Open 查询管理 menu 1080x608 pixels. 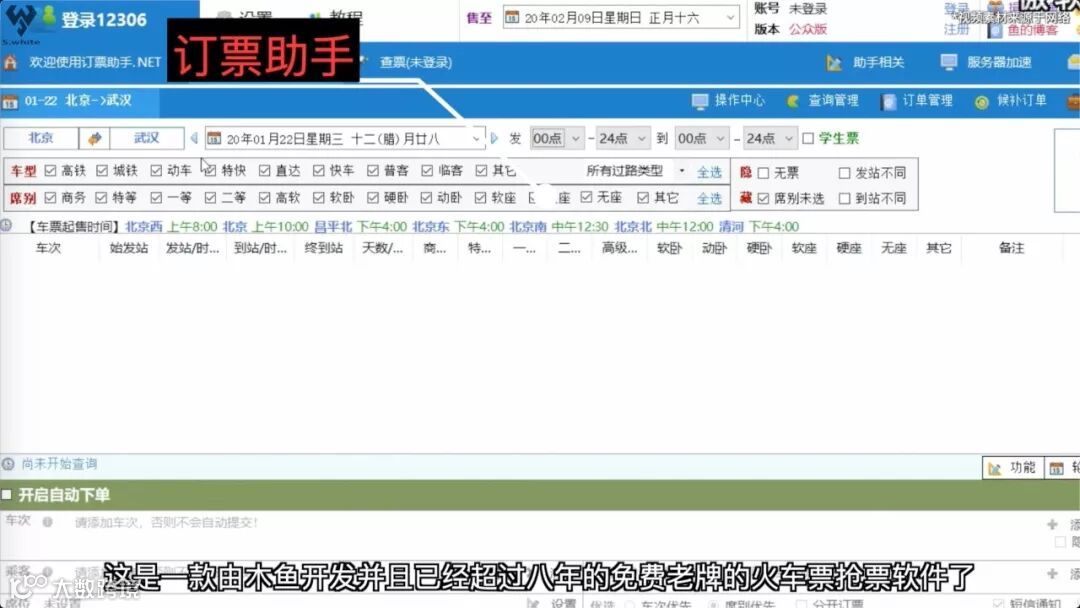coord(833,101)
